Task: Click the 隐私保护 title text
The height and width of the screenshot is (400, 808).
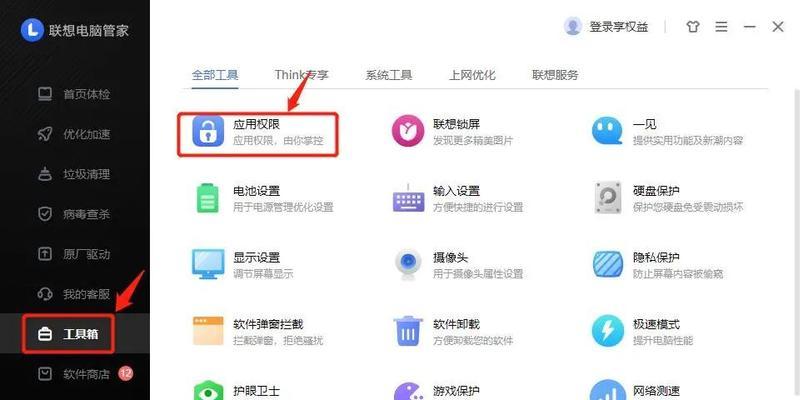Action: [x=656, y=257]
